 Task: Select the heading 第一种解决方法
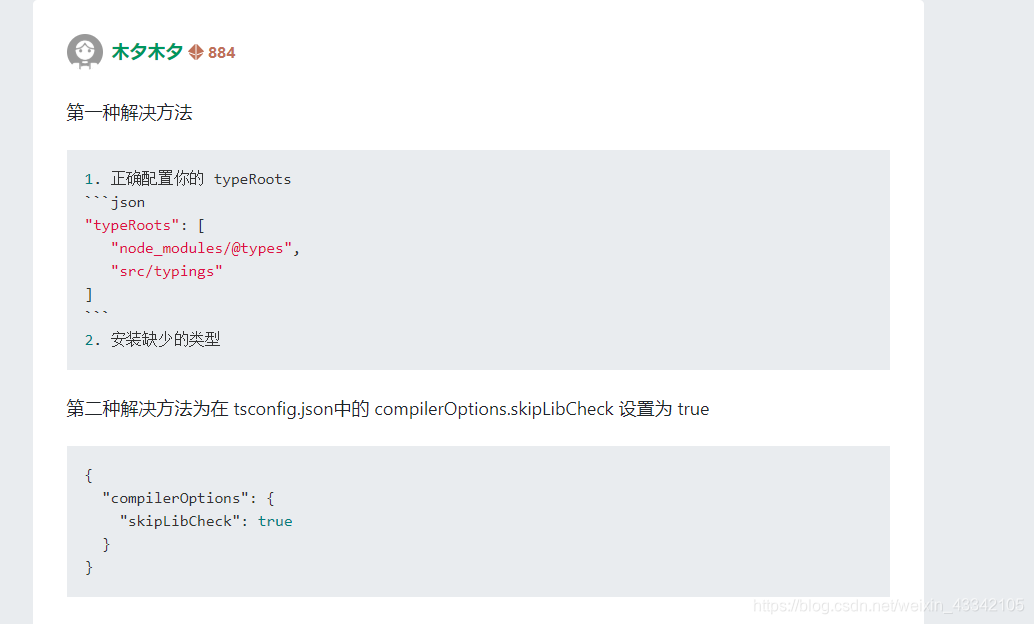(x=129, y=113)
